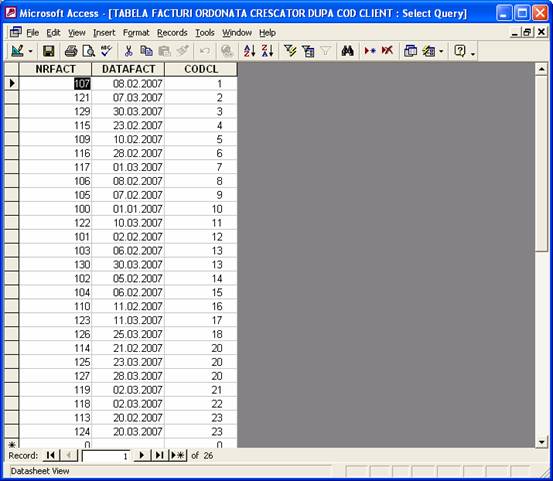Click the Save toolbar icon

(49, 51)
